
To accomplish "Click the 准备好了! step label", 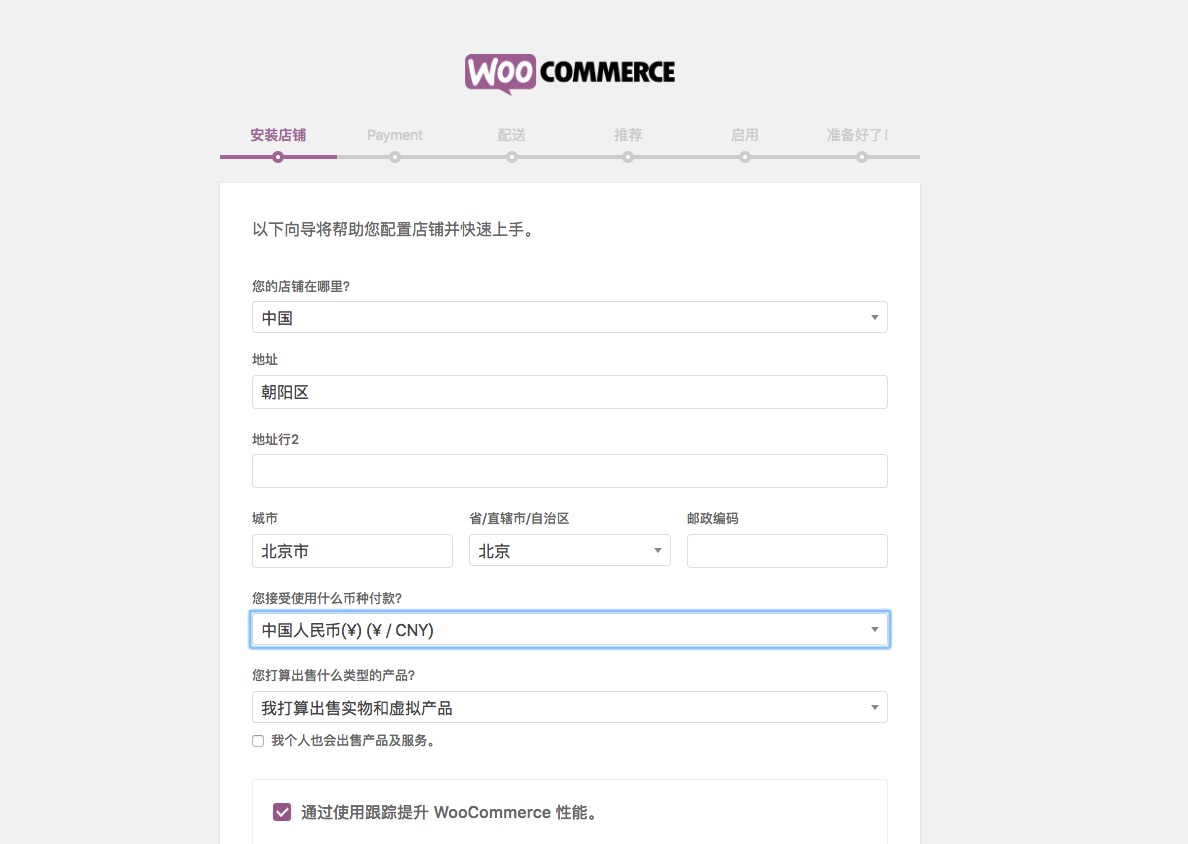I will 857,135.
